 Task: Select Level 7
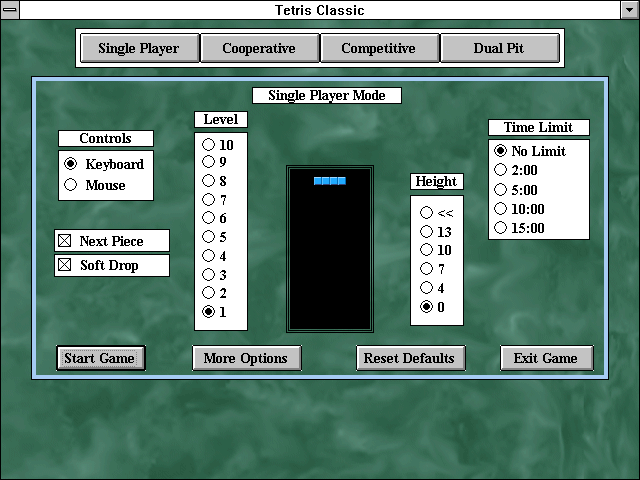click(214, 200)
